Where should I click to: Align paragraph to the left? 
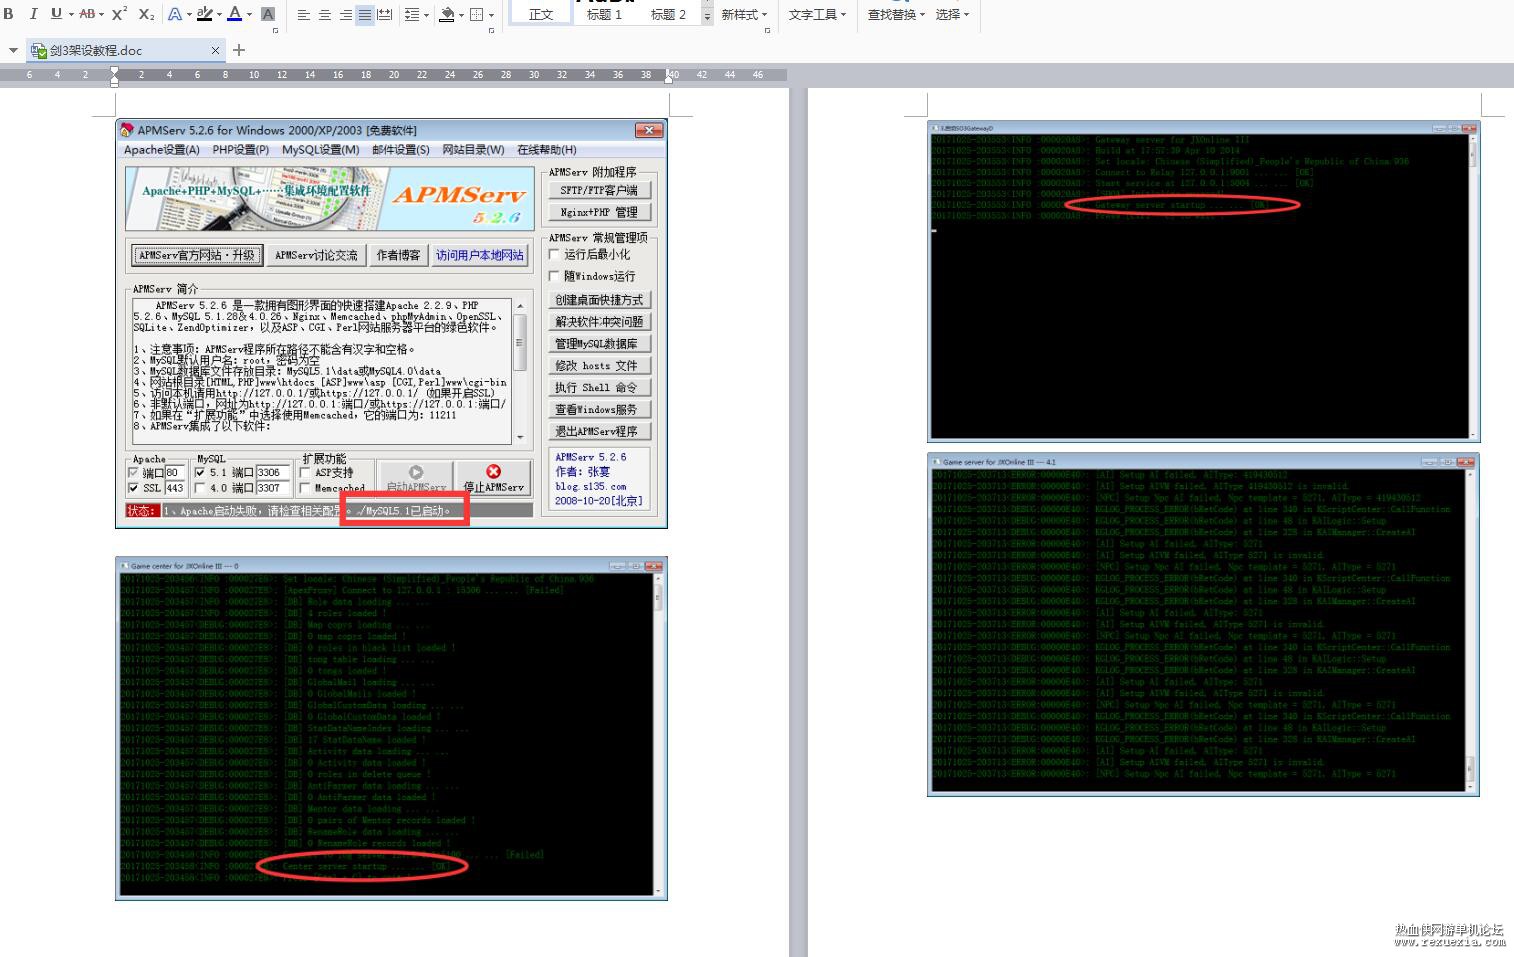[304, 15]
